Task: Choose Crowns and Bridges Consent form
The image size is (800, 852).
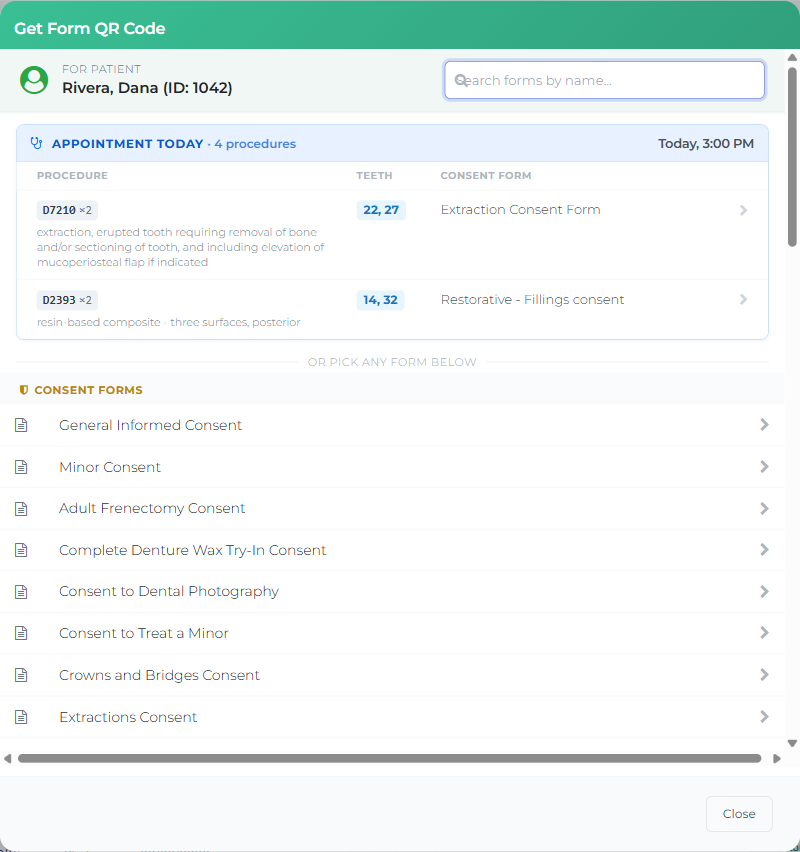Action: pos(392,675)
